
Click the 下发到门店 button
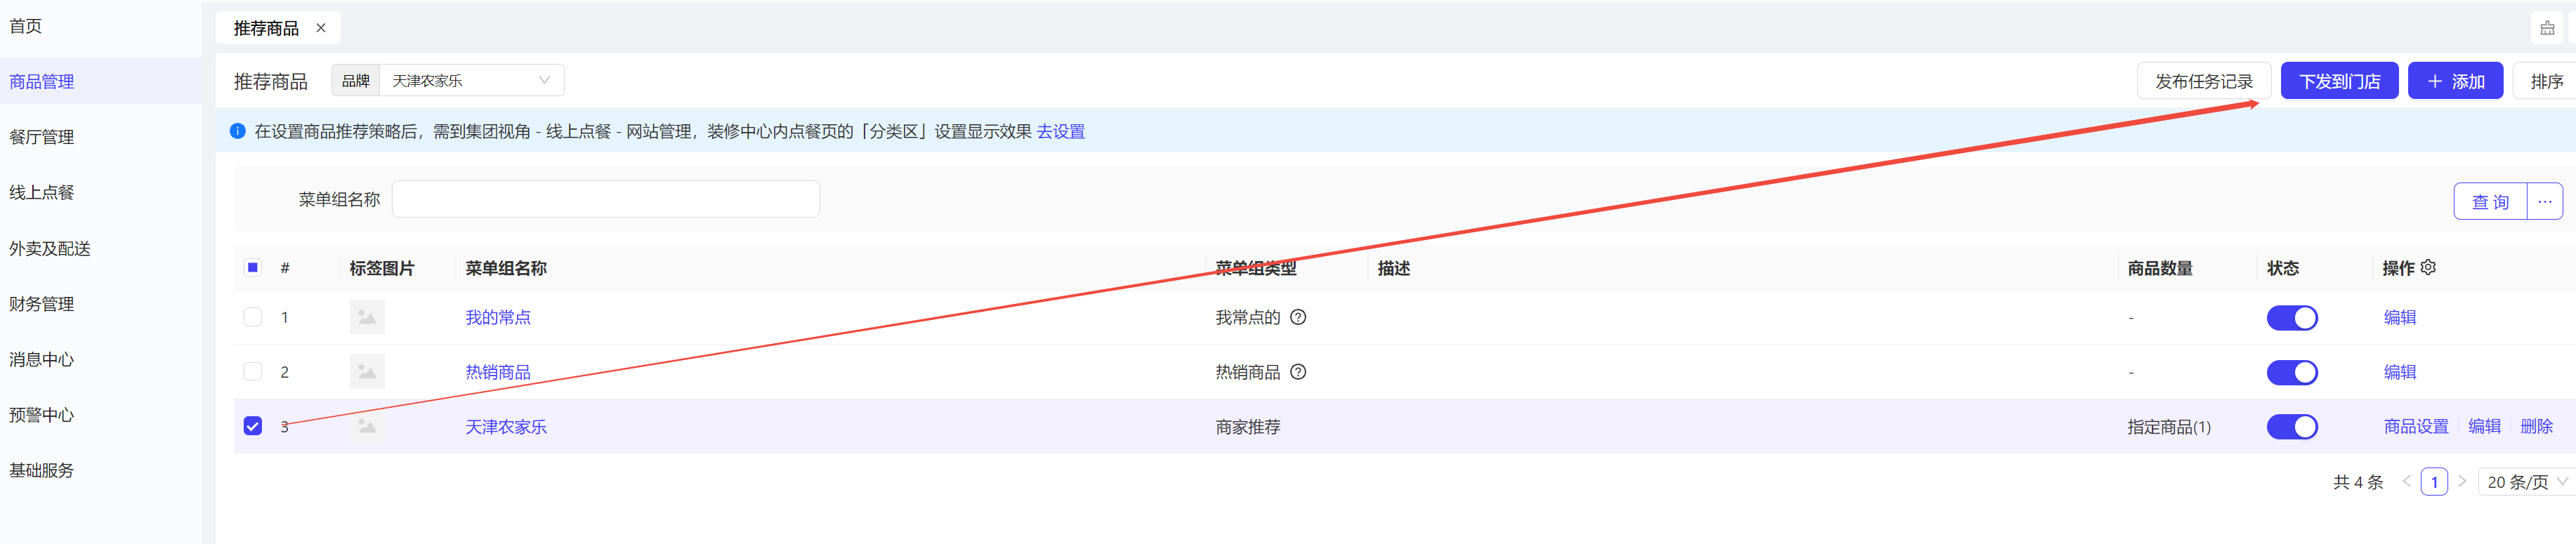point(2338,81)
